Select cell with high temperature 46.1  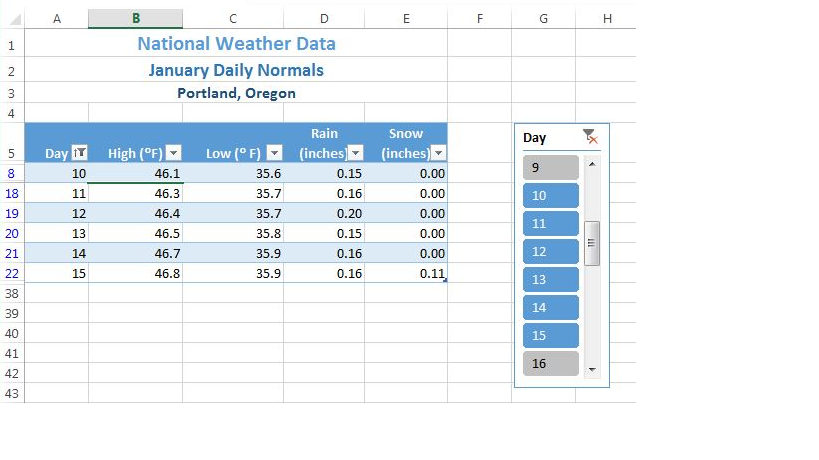[x=136, y=173]
